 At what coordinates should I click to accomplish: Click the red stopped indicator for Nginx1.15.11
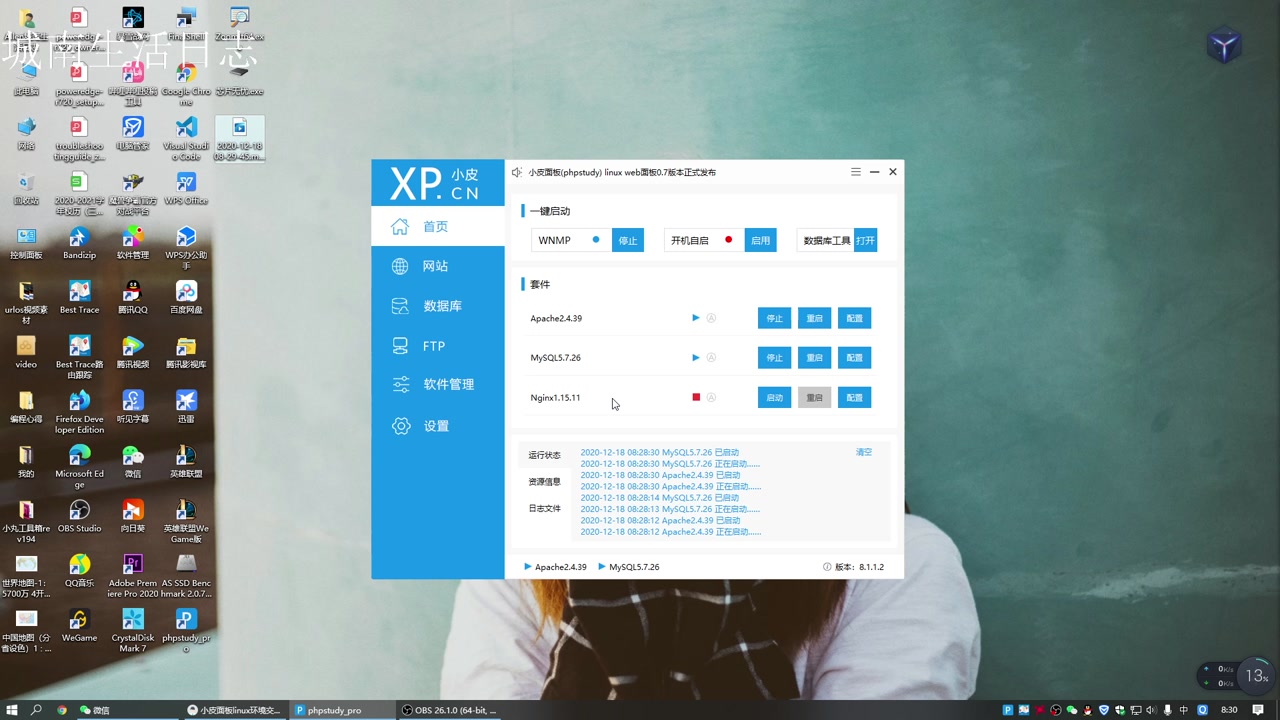tap(696, 398)
